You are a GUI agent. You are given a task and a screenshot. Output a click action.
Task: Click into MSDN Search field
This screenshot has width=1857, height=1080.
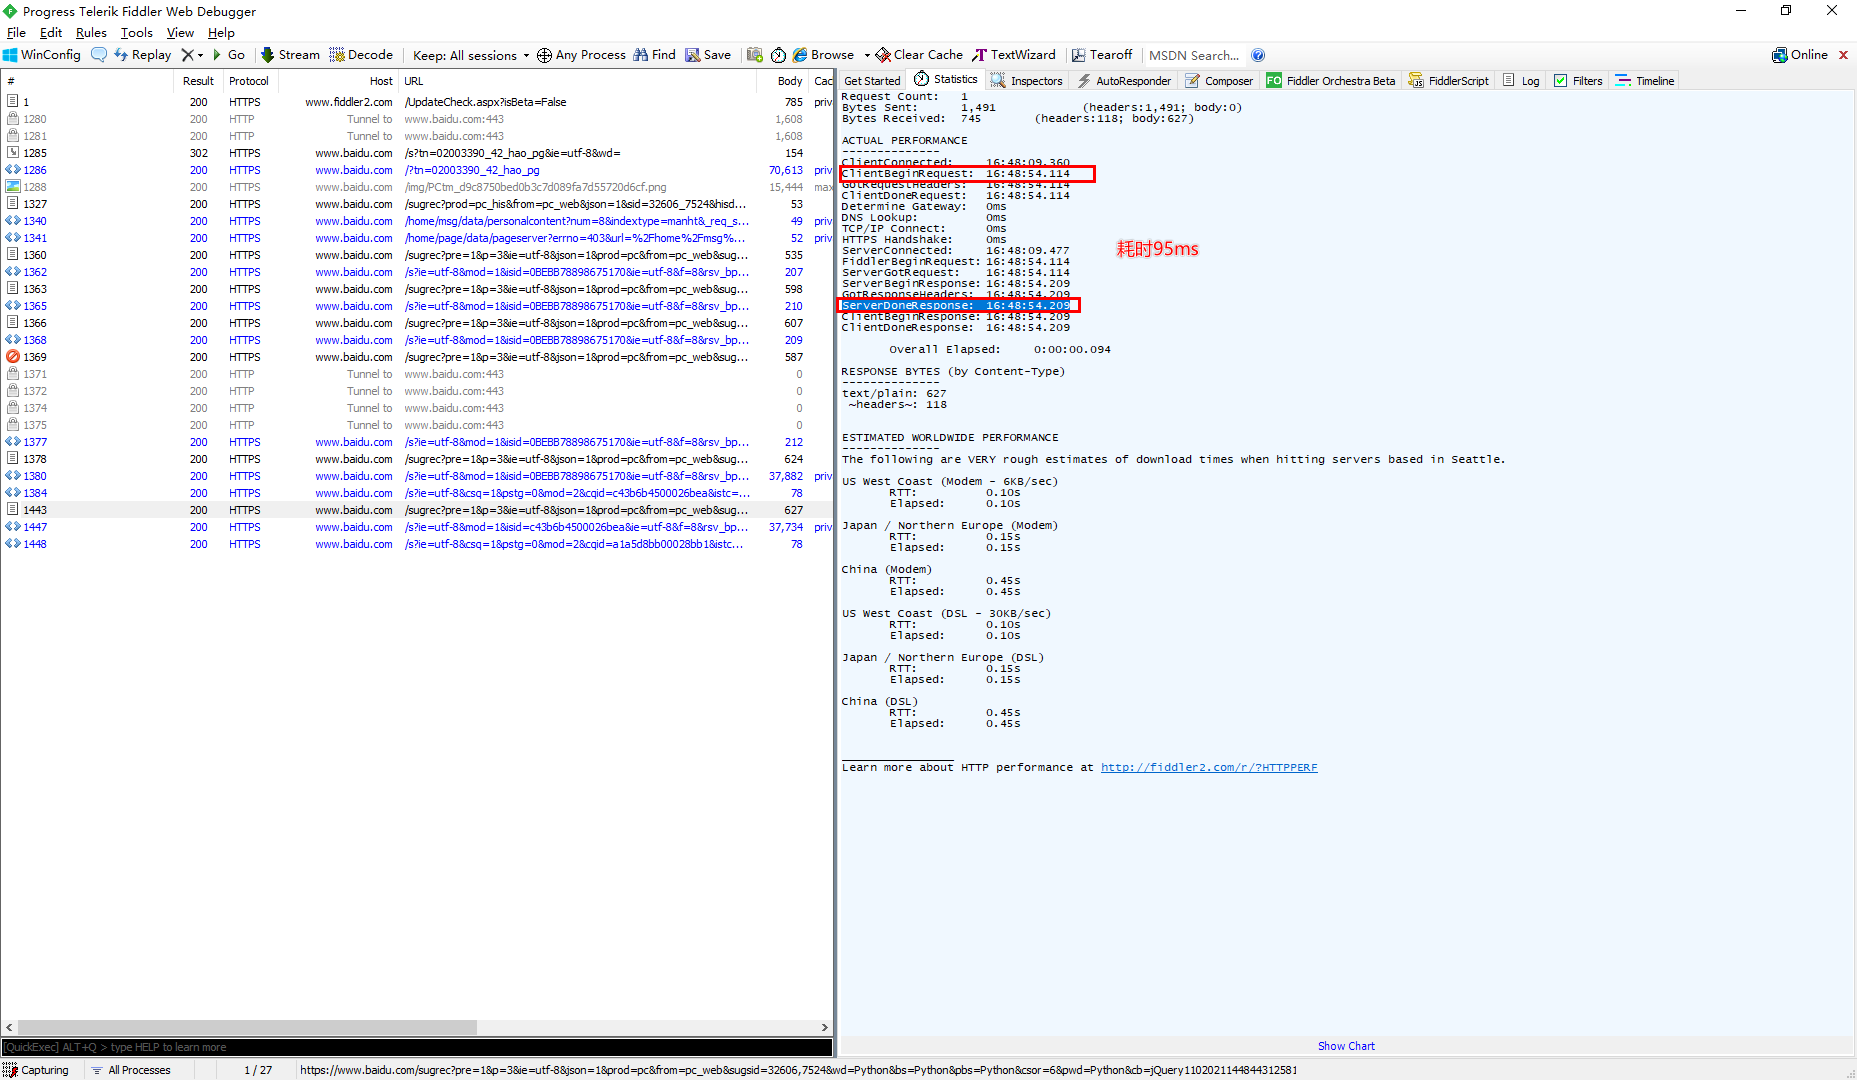1194,55
